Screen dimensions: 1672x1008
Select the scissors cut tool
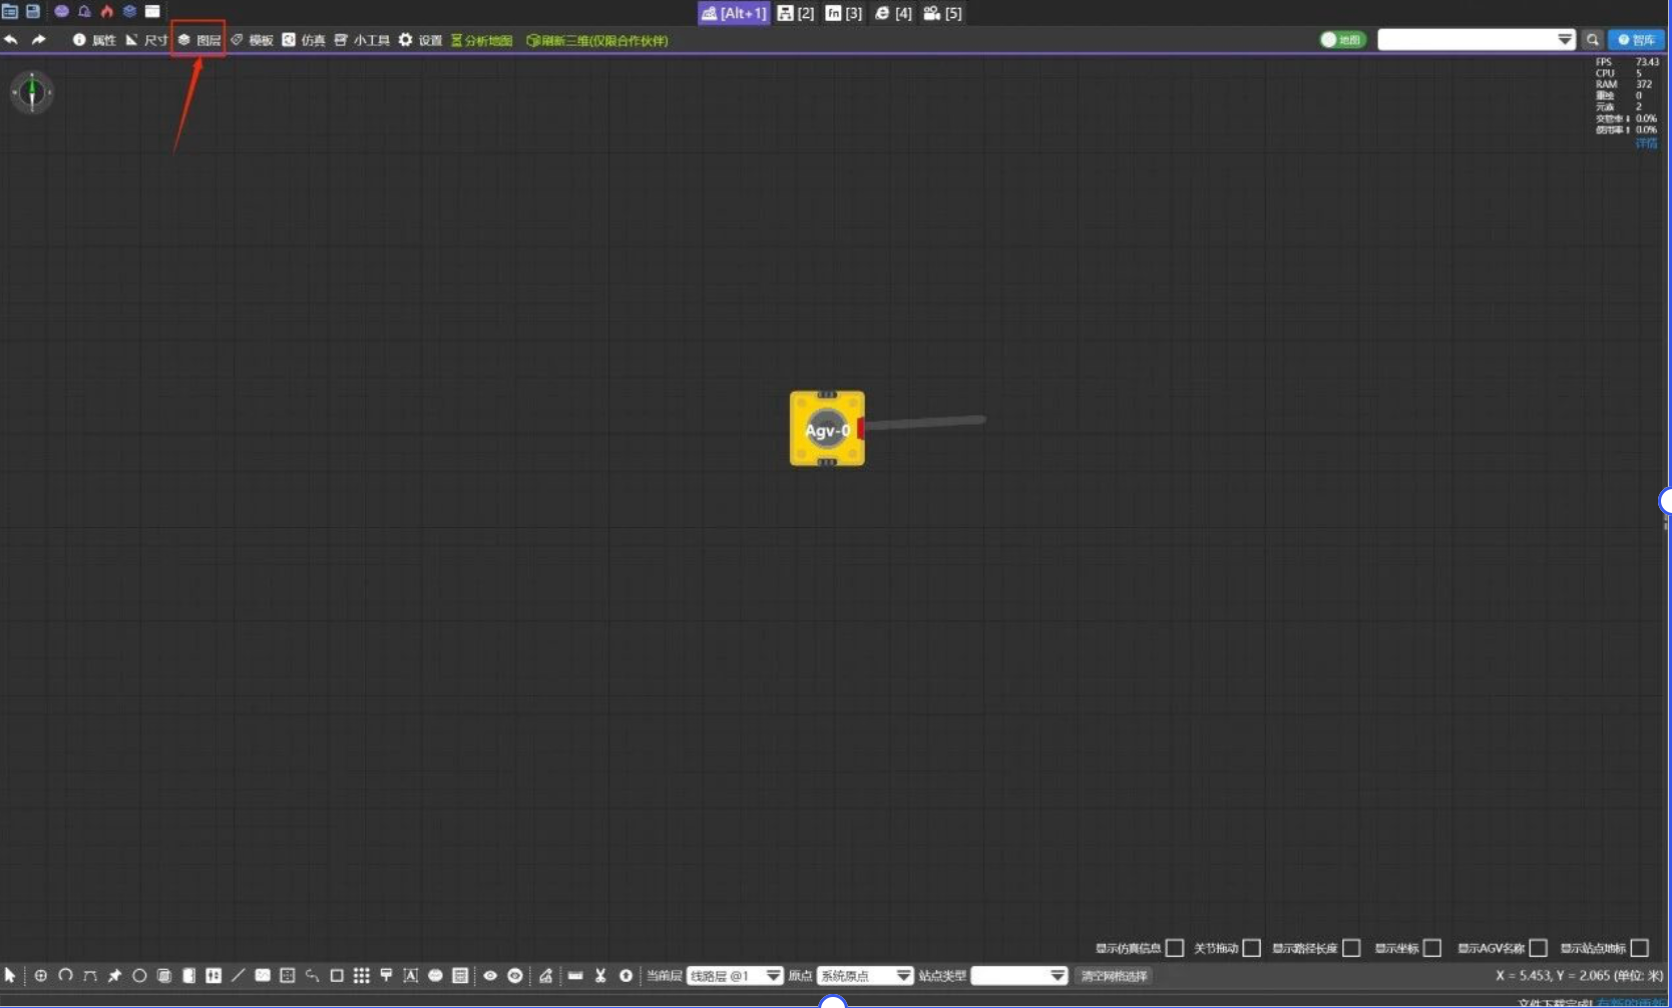tap(600, 975)
